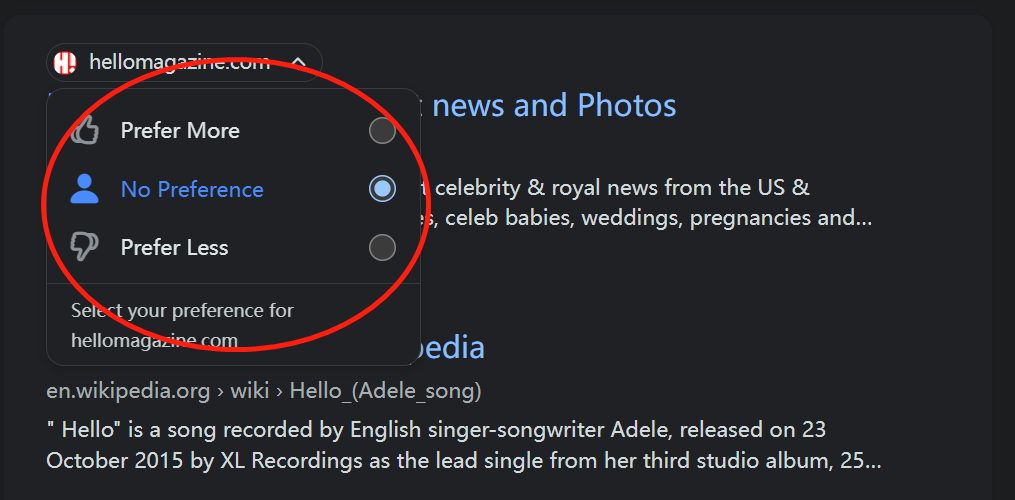Viewport: 1015px width, 500px height.
Task: Choose the Prefer Less menu label
Action: [174, 247]
